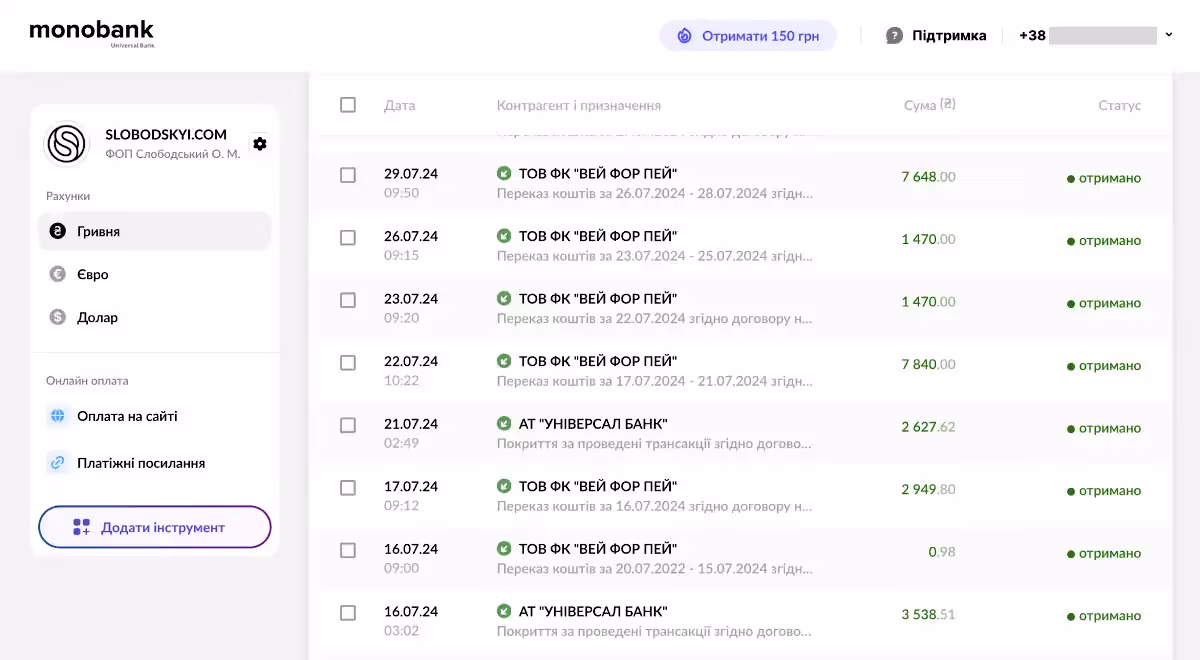Toggle the select-all checkbox in table header
Viewport: 1200px width, 660px height.
[348, 105]
